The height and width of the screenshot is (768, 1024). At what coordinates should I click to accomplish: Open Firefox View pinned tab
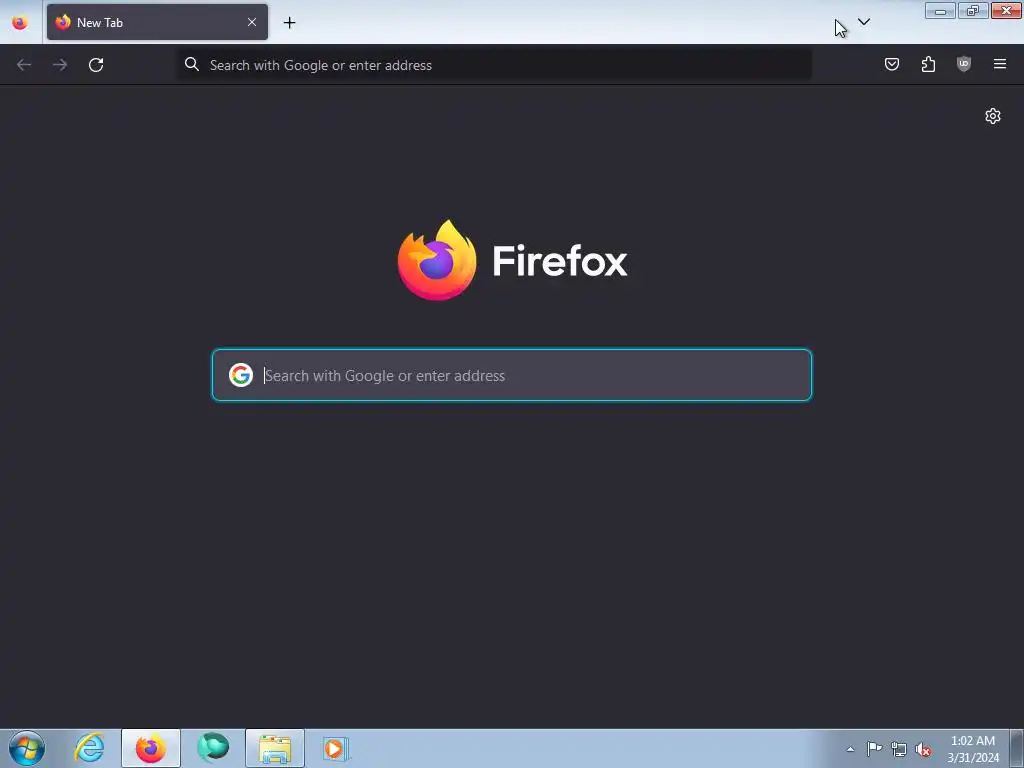pos(20,22)
